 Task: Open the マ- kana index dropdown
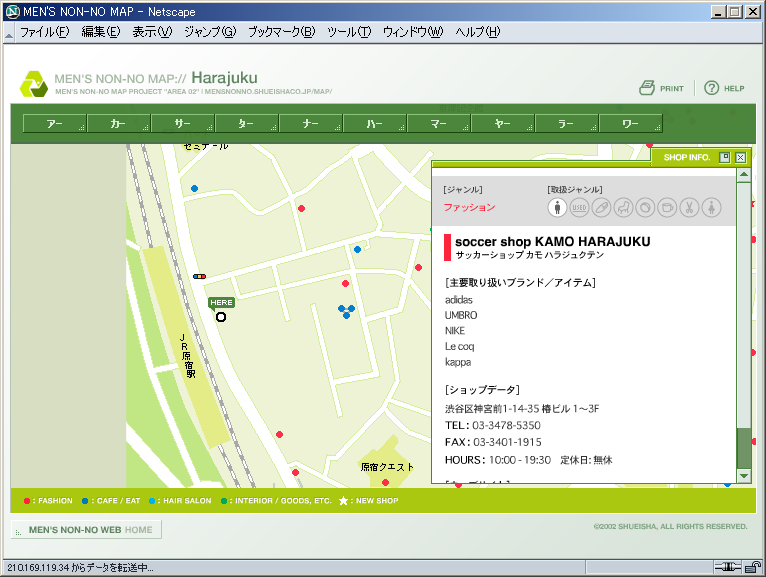pos(439,124)
